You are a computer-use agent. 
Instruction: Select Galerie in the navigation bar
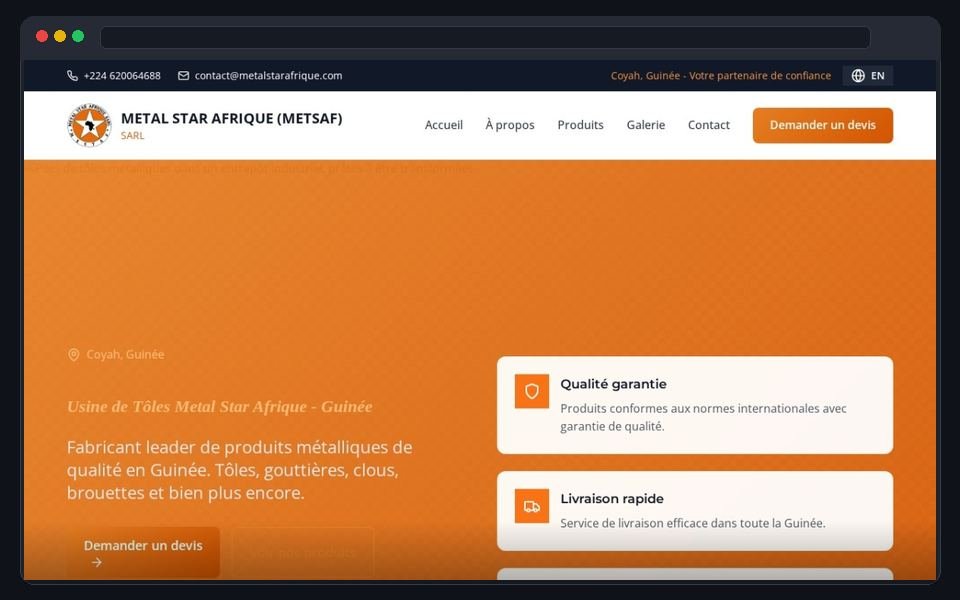pos(646,125)
